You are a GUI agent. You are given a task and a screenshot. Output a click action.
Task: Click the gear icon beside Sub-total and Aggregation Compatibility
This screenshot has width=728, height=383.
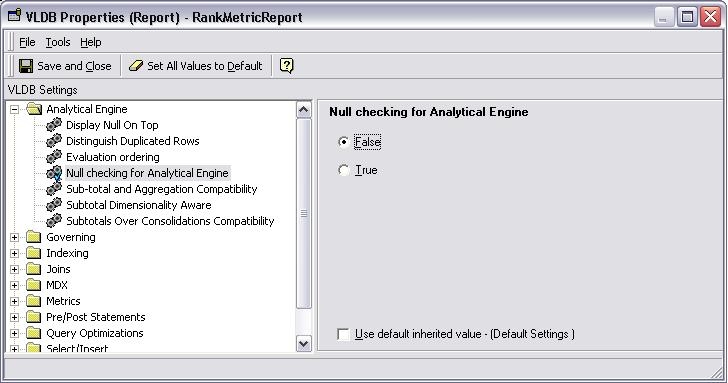54,189
